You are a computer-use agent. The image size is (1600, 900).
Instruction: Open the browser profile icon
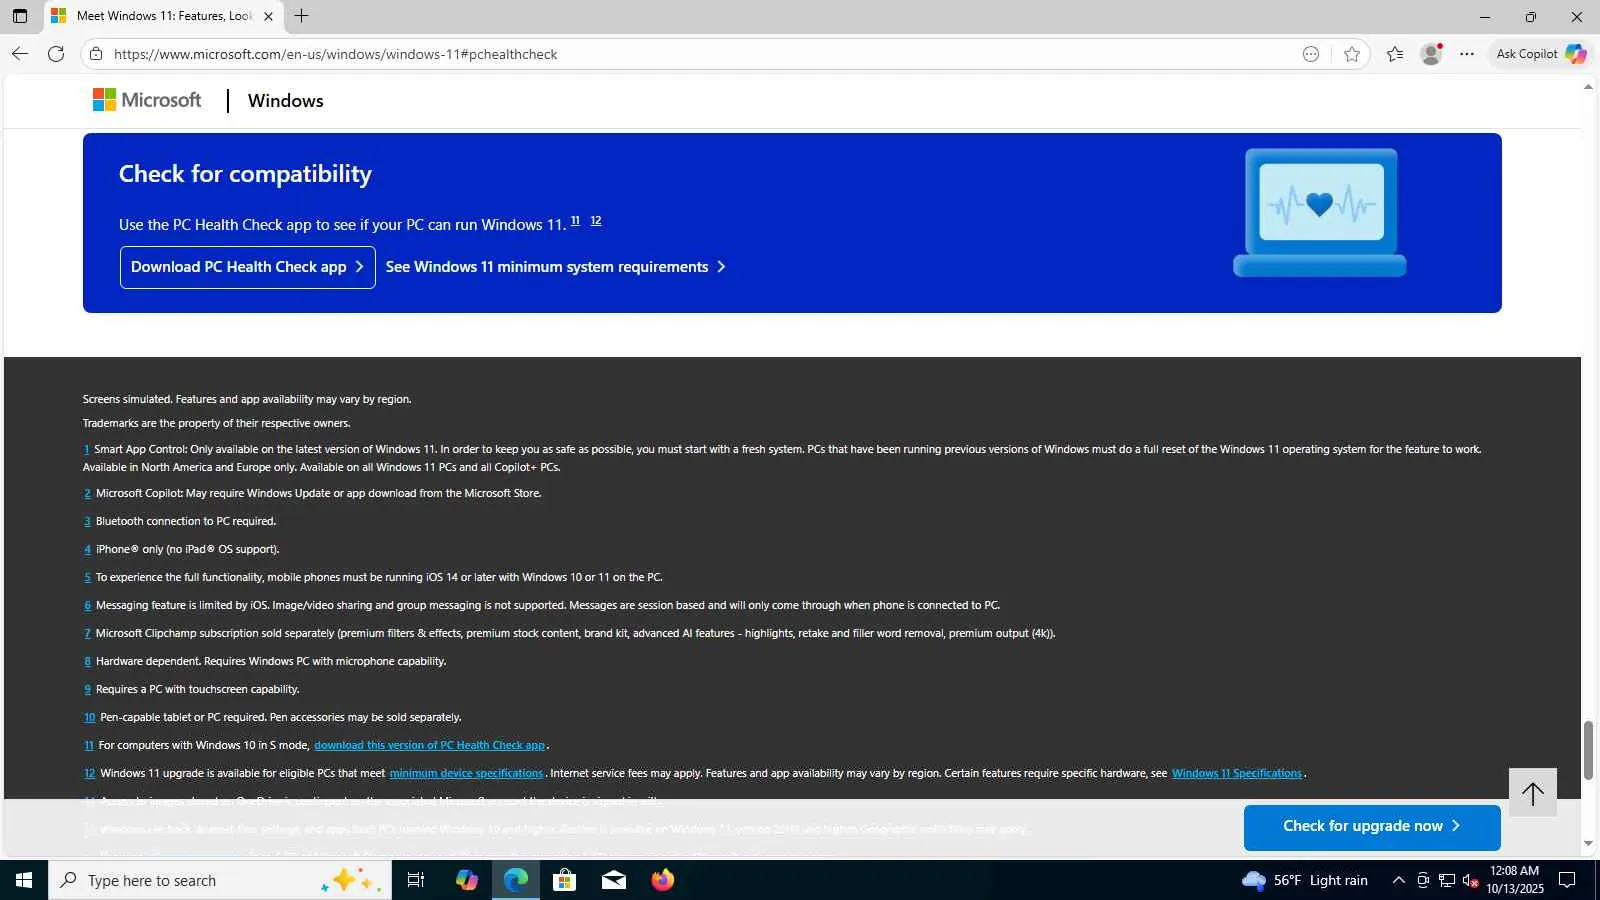(x=1431, y=54)
